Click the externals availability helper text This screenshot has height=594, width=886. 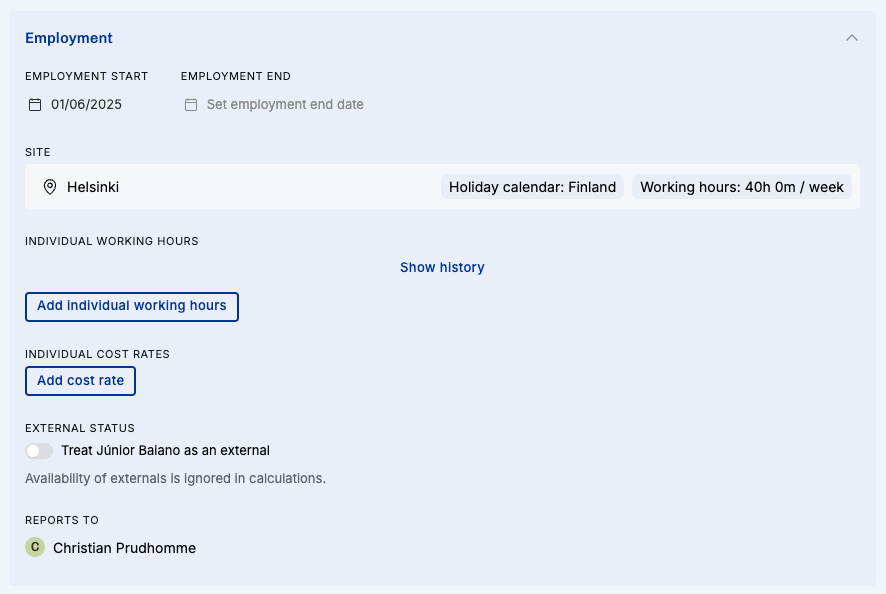175,479
